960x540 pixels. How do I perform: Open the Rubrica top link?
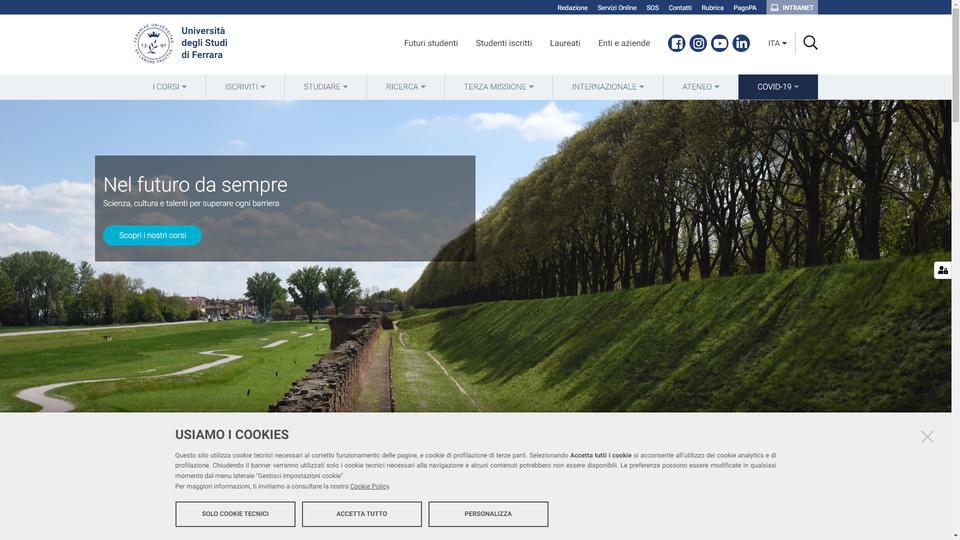coord(712,8)
